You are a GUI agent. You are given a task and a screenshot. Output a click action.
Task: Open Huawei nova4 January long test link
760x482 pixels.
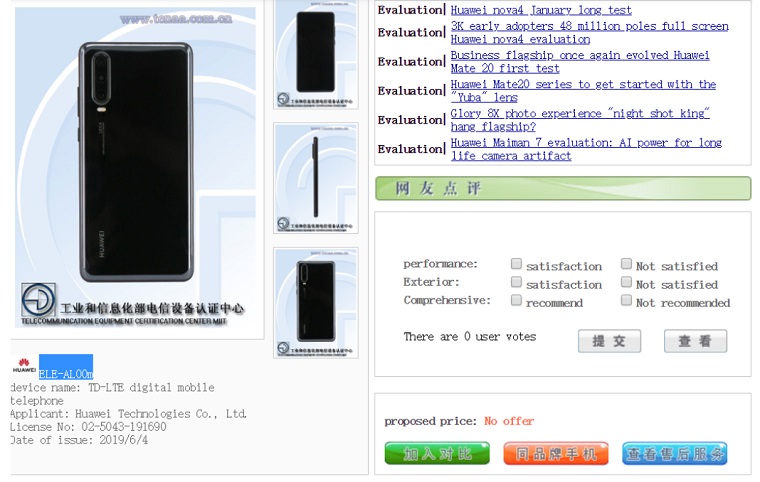coord(541,10)
